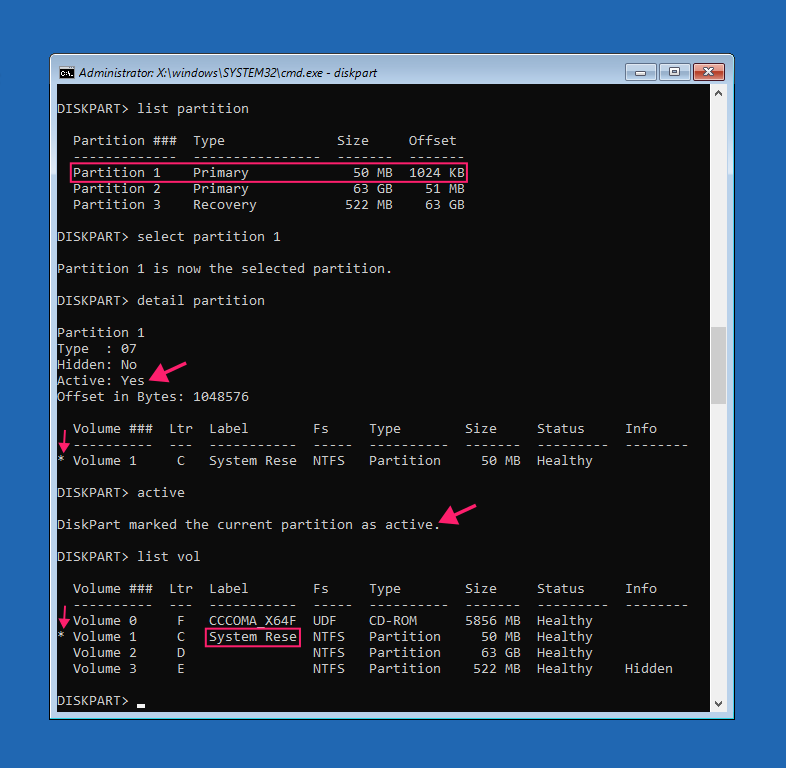Maximize the diskpart command window

coord(674,72)
